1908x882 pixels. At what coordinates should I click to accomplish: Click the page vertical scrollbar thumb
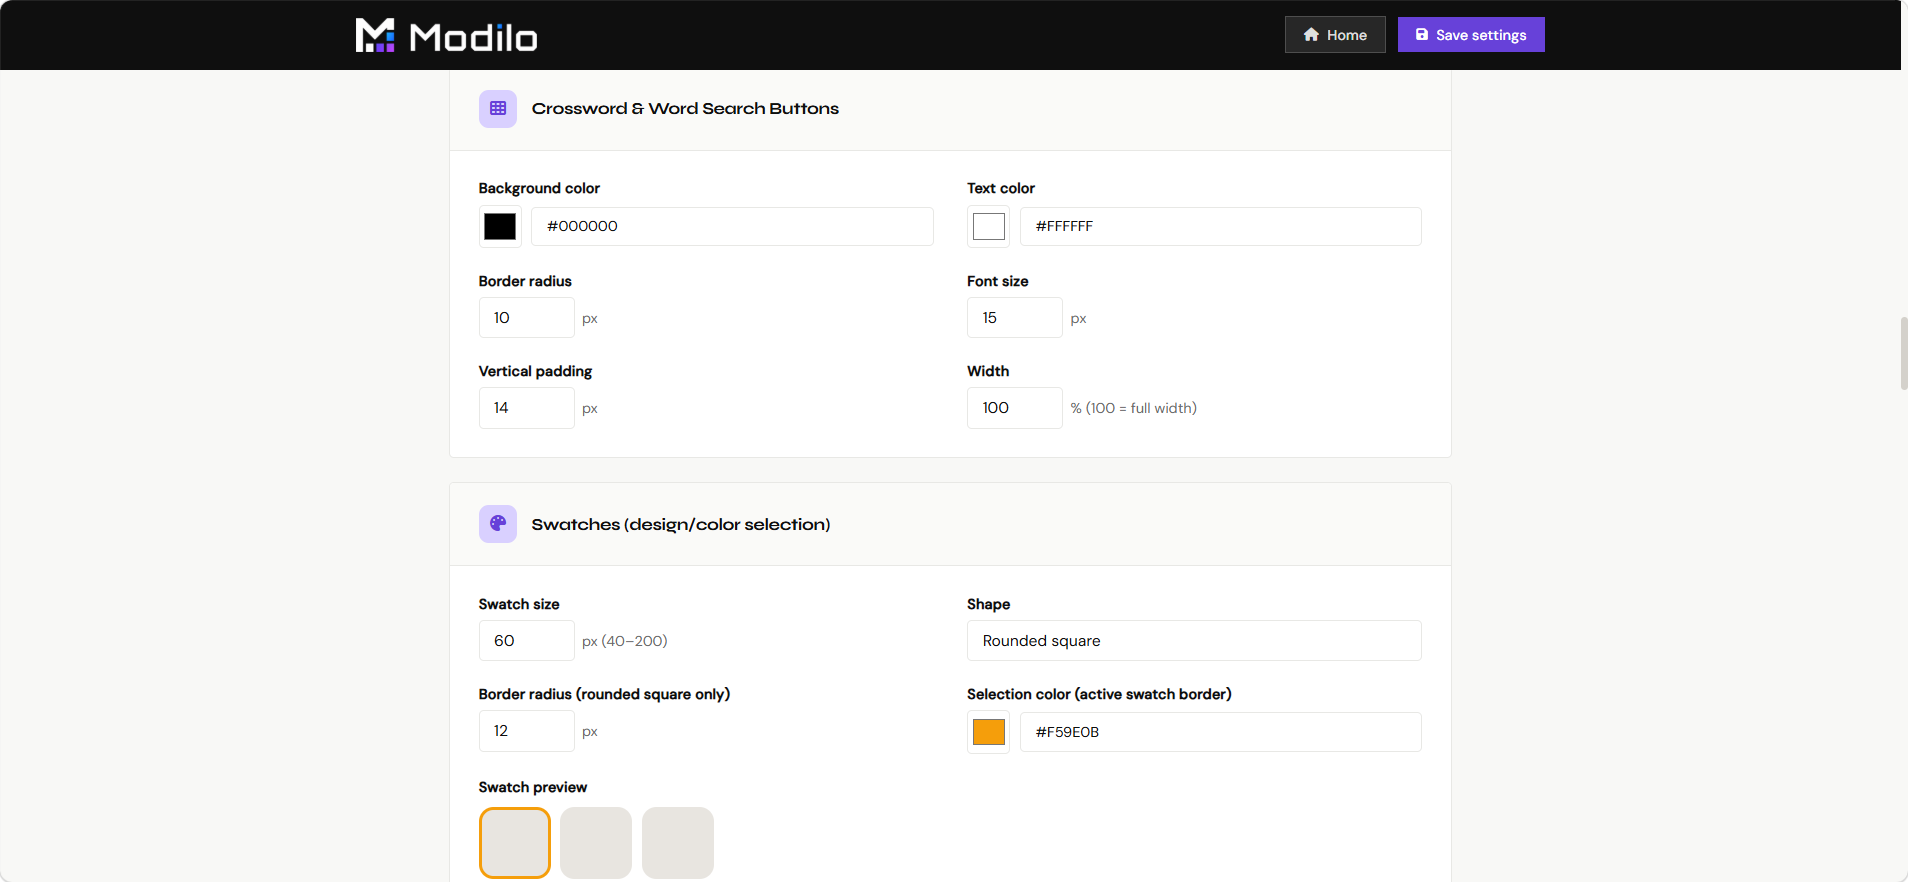point(1904,353)
